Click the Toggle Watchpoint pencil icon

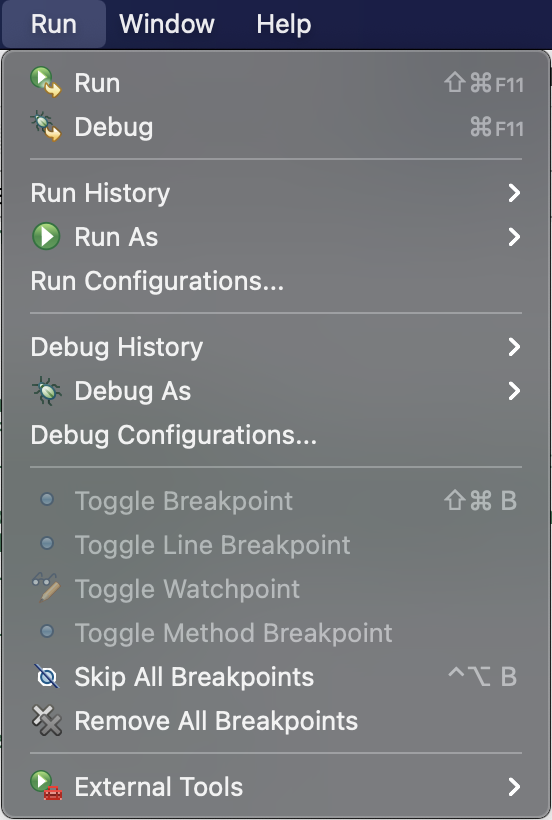46,588
